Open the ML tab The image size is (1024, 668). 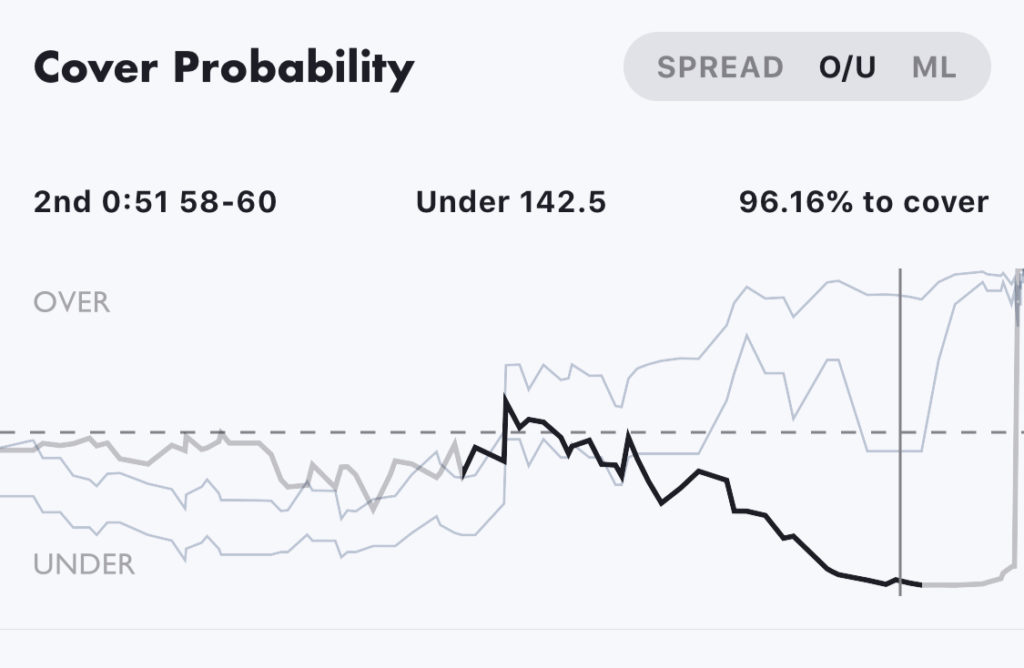pyautogui.click(x=934, y=67)
